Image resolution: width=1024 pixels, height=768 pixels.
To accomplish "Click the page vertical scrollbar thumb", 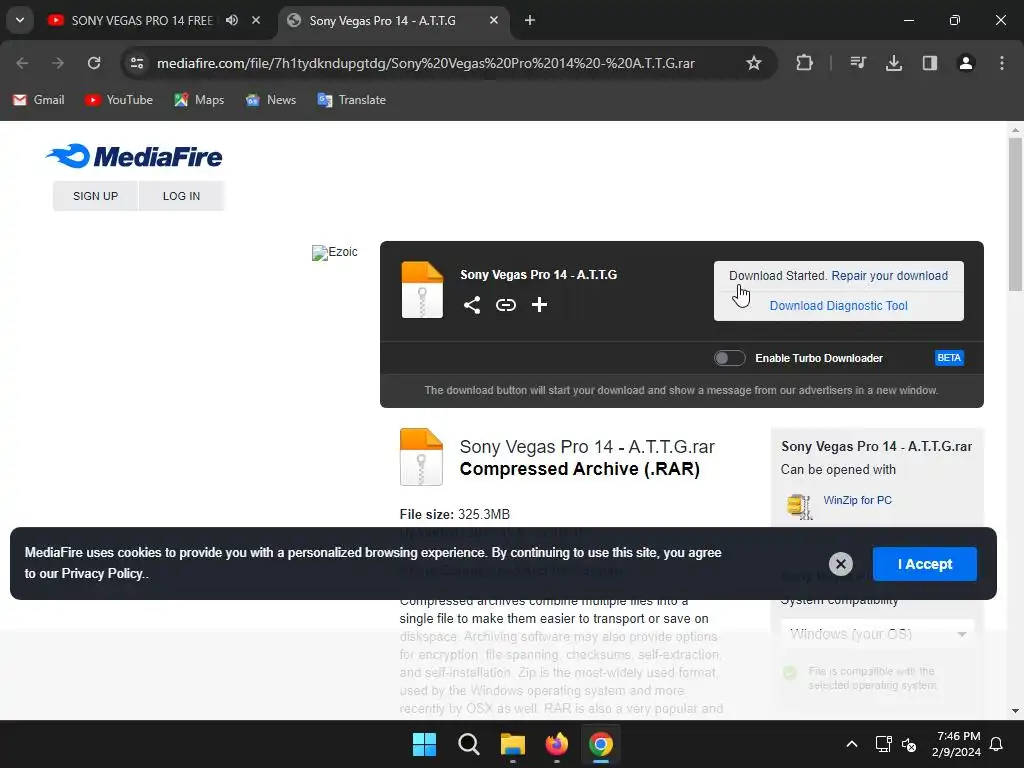I will point(1015,214).
